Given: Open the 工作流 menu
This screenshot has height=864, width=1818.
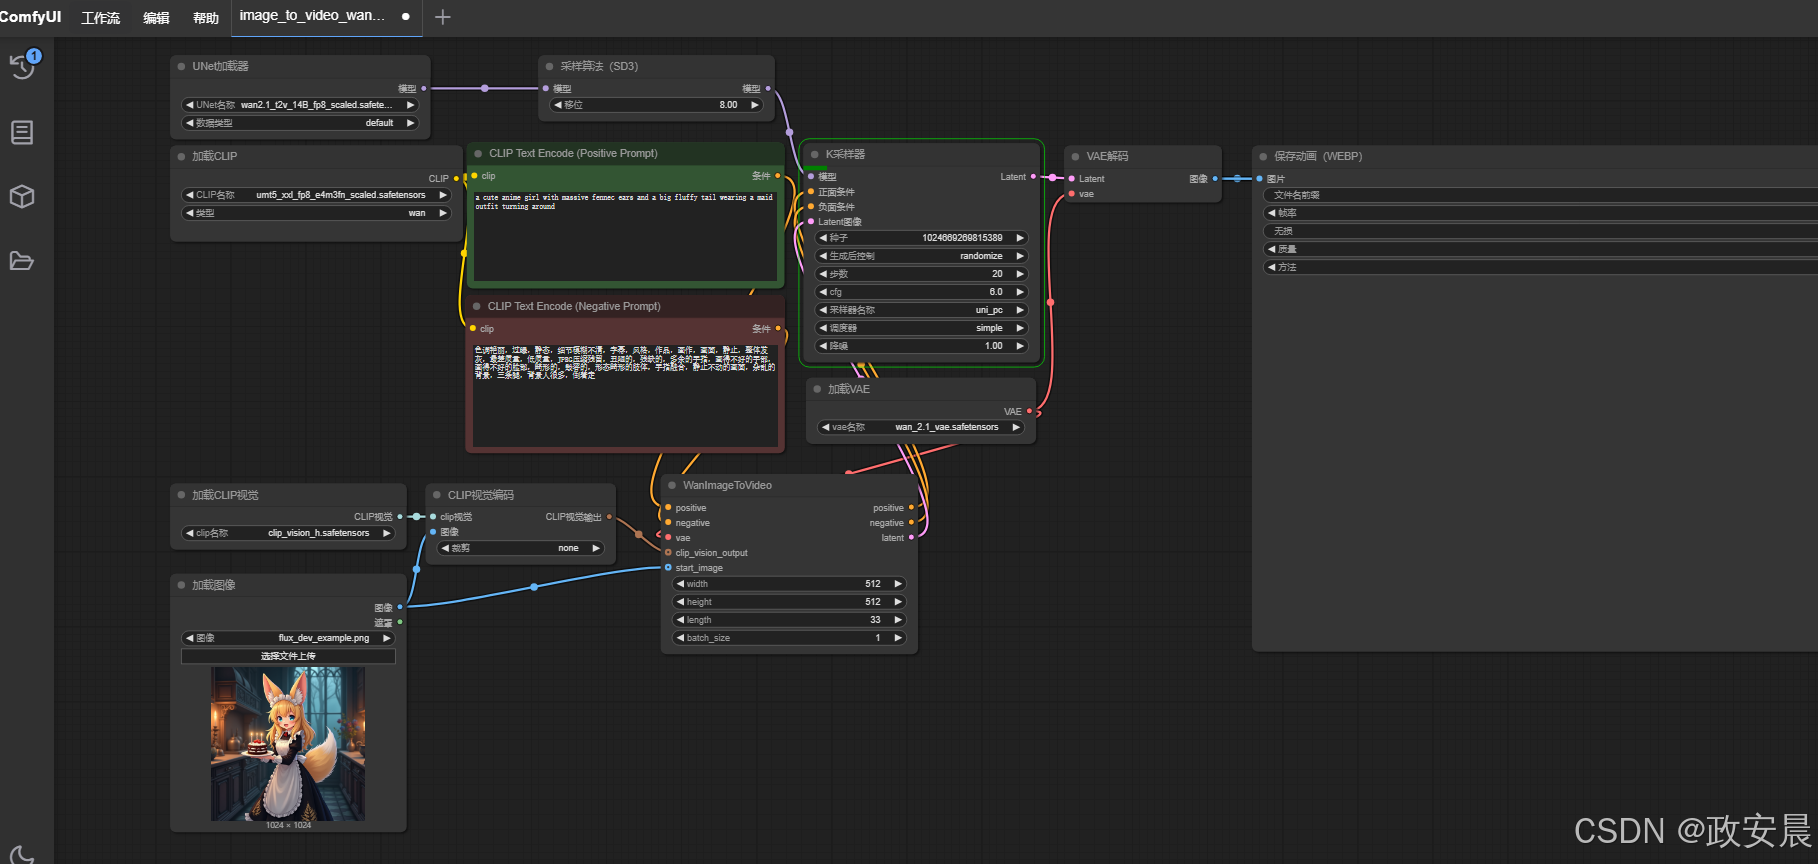Looking at the screenshot, I should click(100, 18).
